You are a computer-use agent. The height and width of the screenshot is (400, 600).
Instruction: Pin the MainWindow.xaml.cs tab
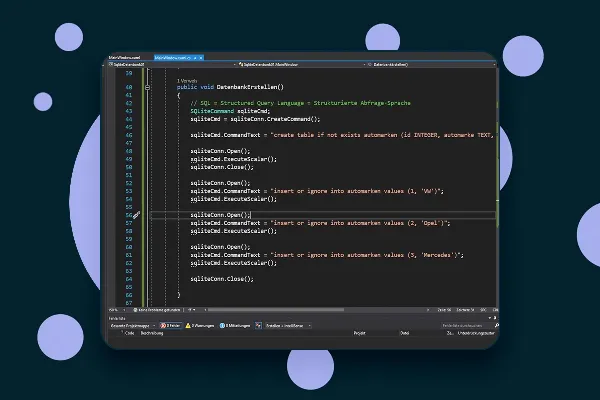[195, 58]
